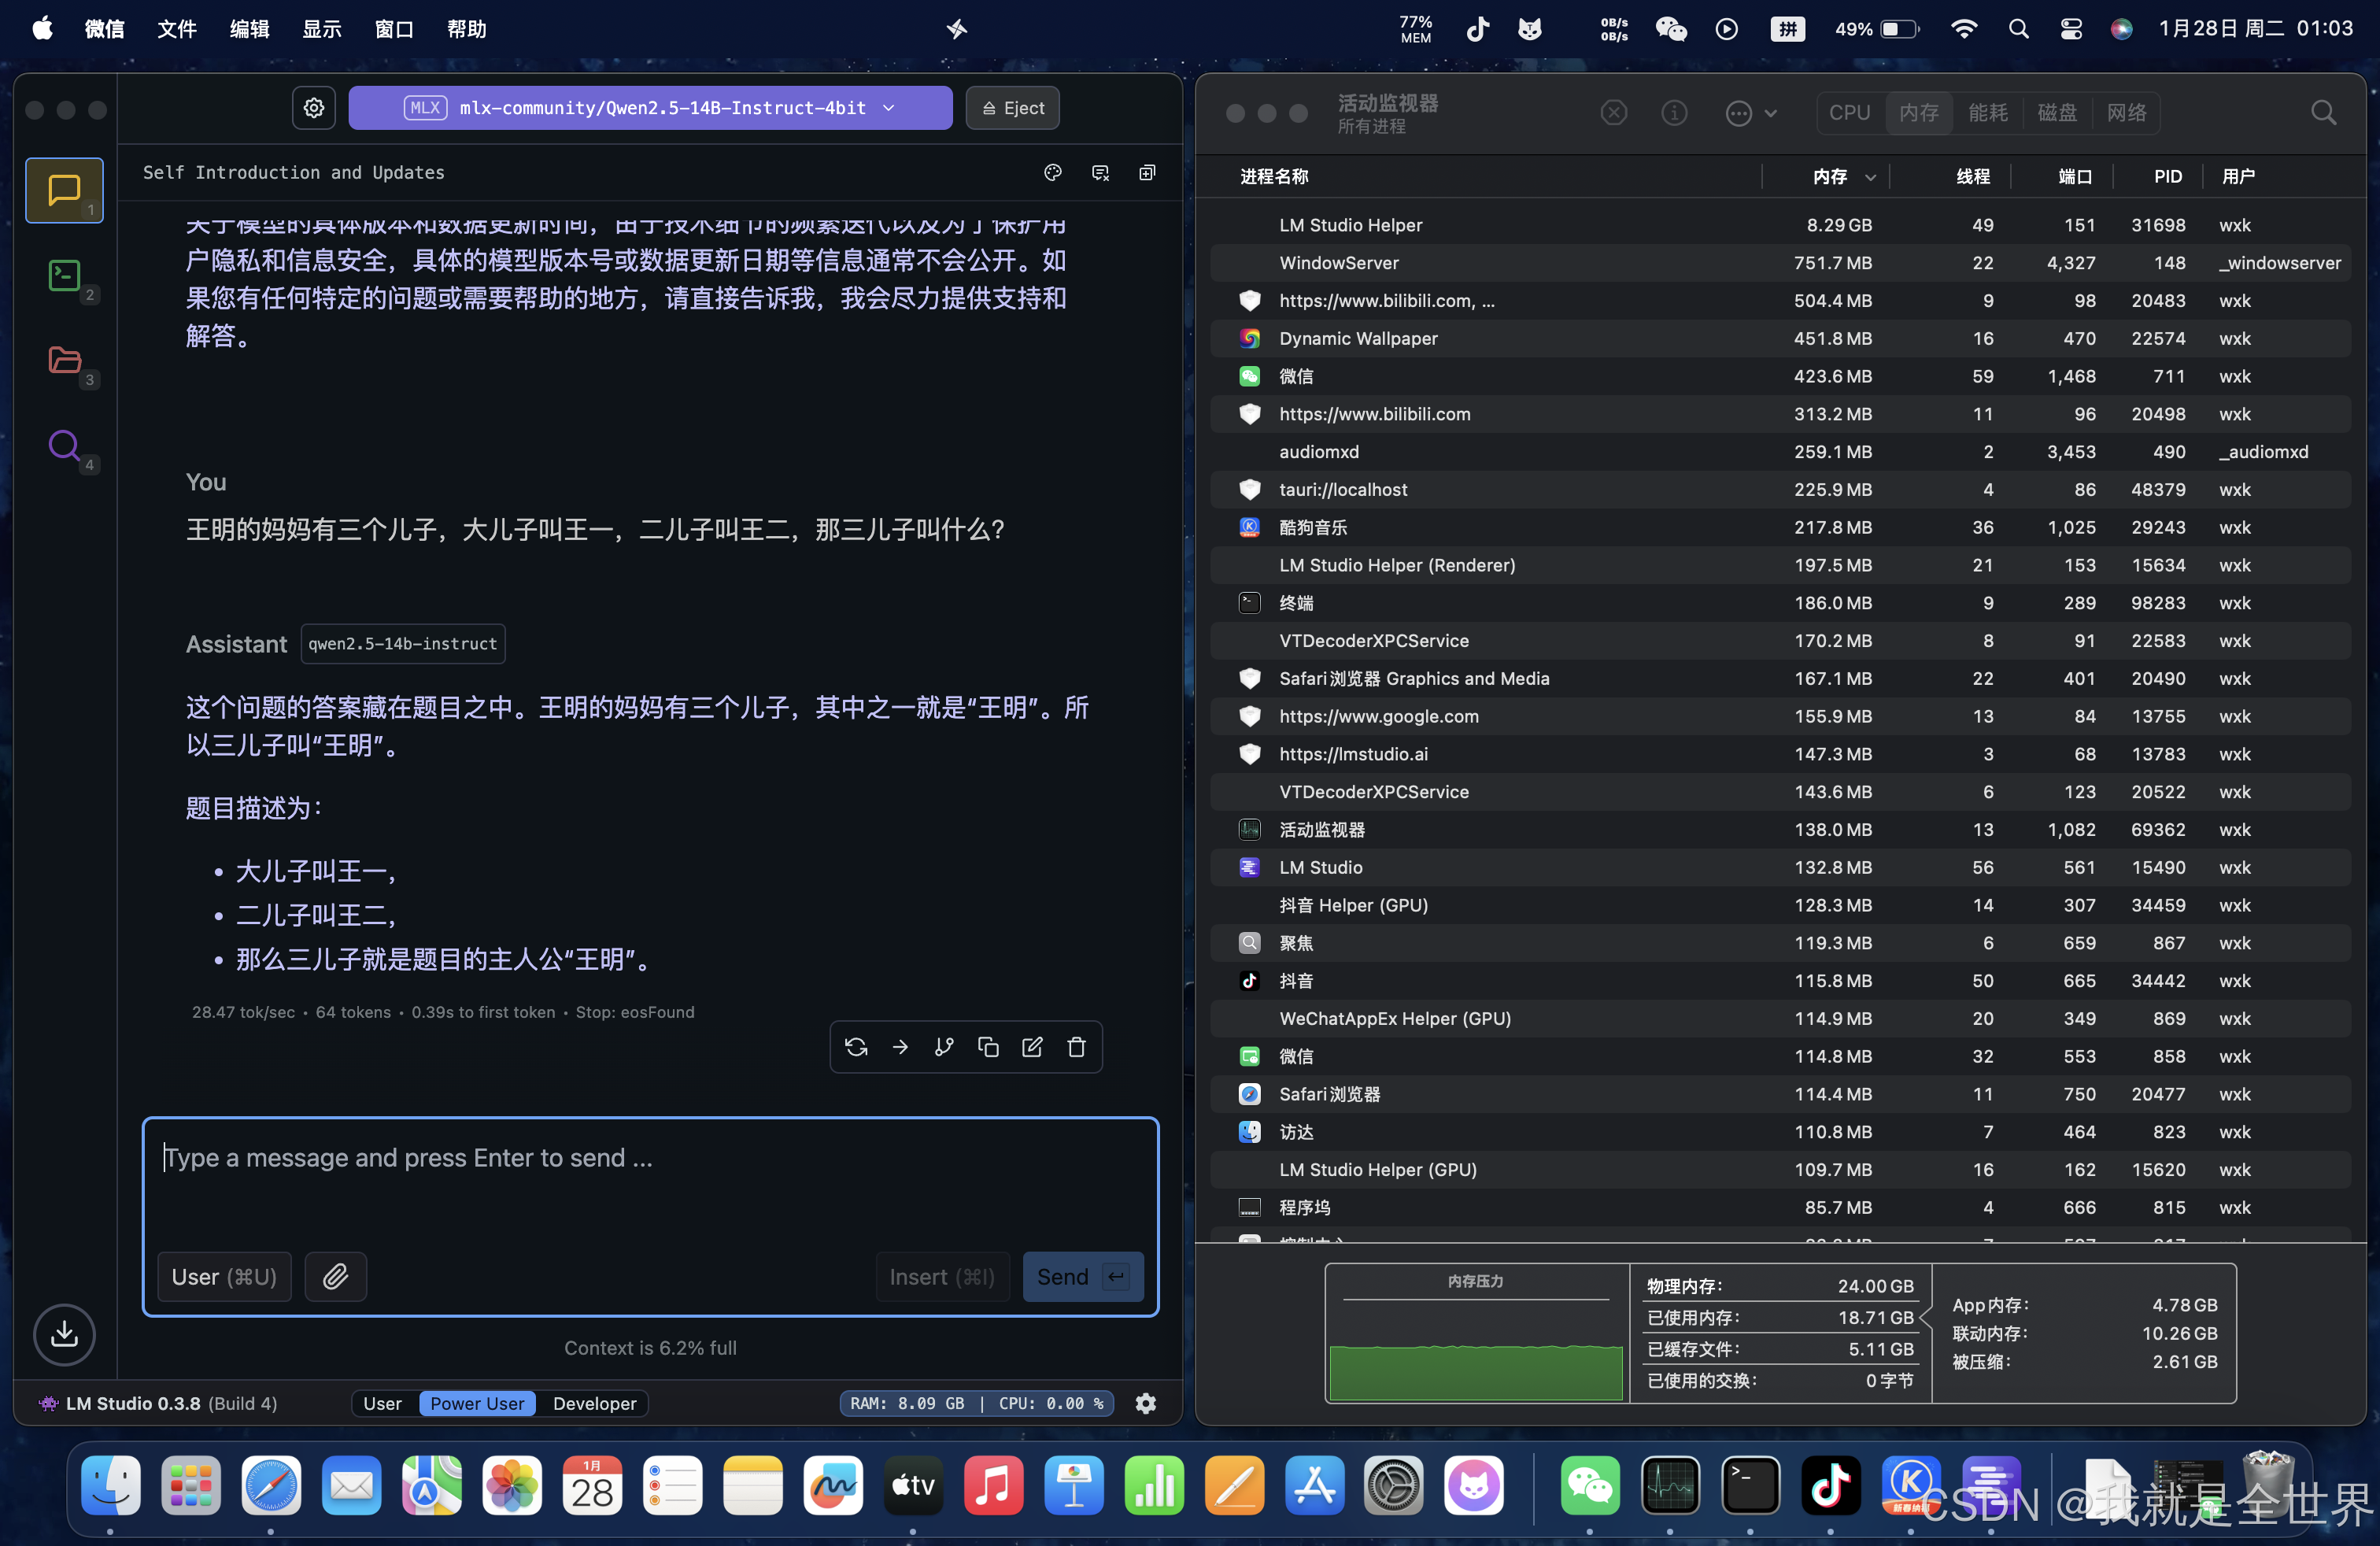Screen dimensions: 2380x1546
Task: Open My Models folder sidebar icon
Action: click(x=64, y=359)
